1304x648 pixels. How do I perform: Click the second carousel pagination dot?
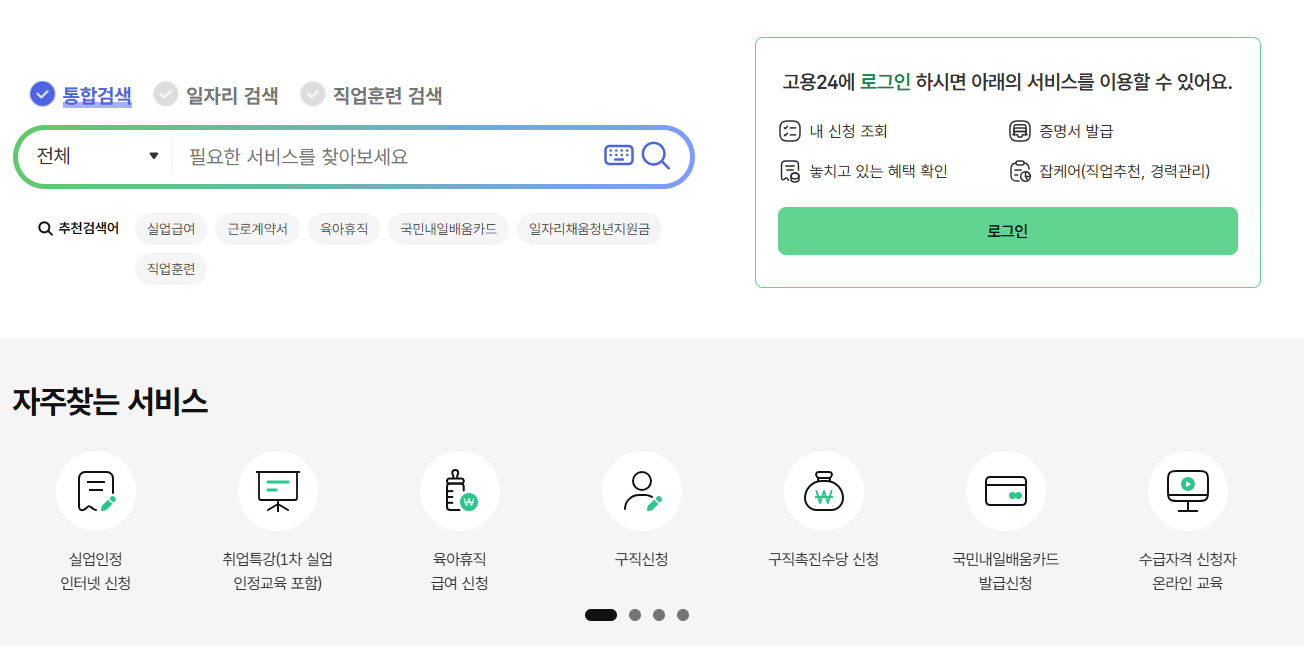coord(635,617)
